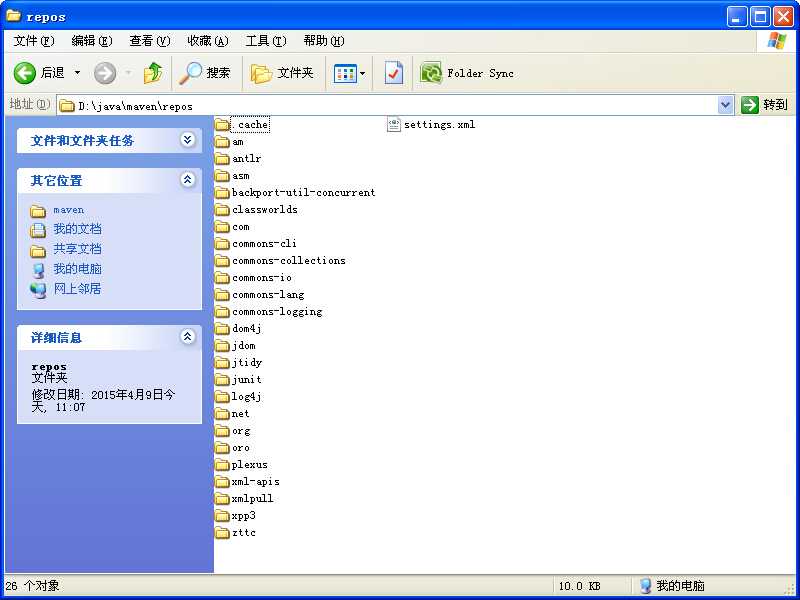Image resolution: width=800 pixels, height=600 pixels.
Task: Collapse the 详细信息 panel
Action: (188, 337)
